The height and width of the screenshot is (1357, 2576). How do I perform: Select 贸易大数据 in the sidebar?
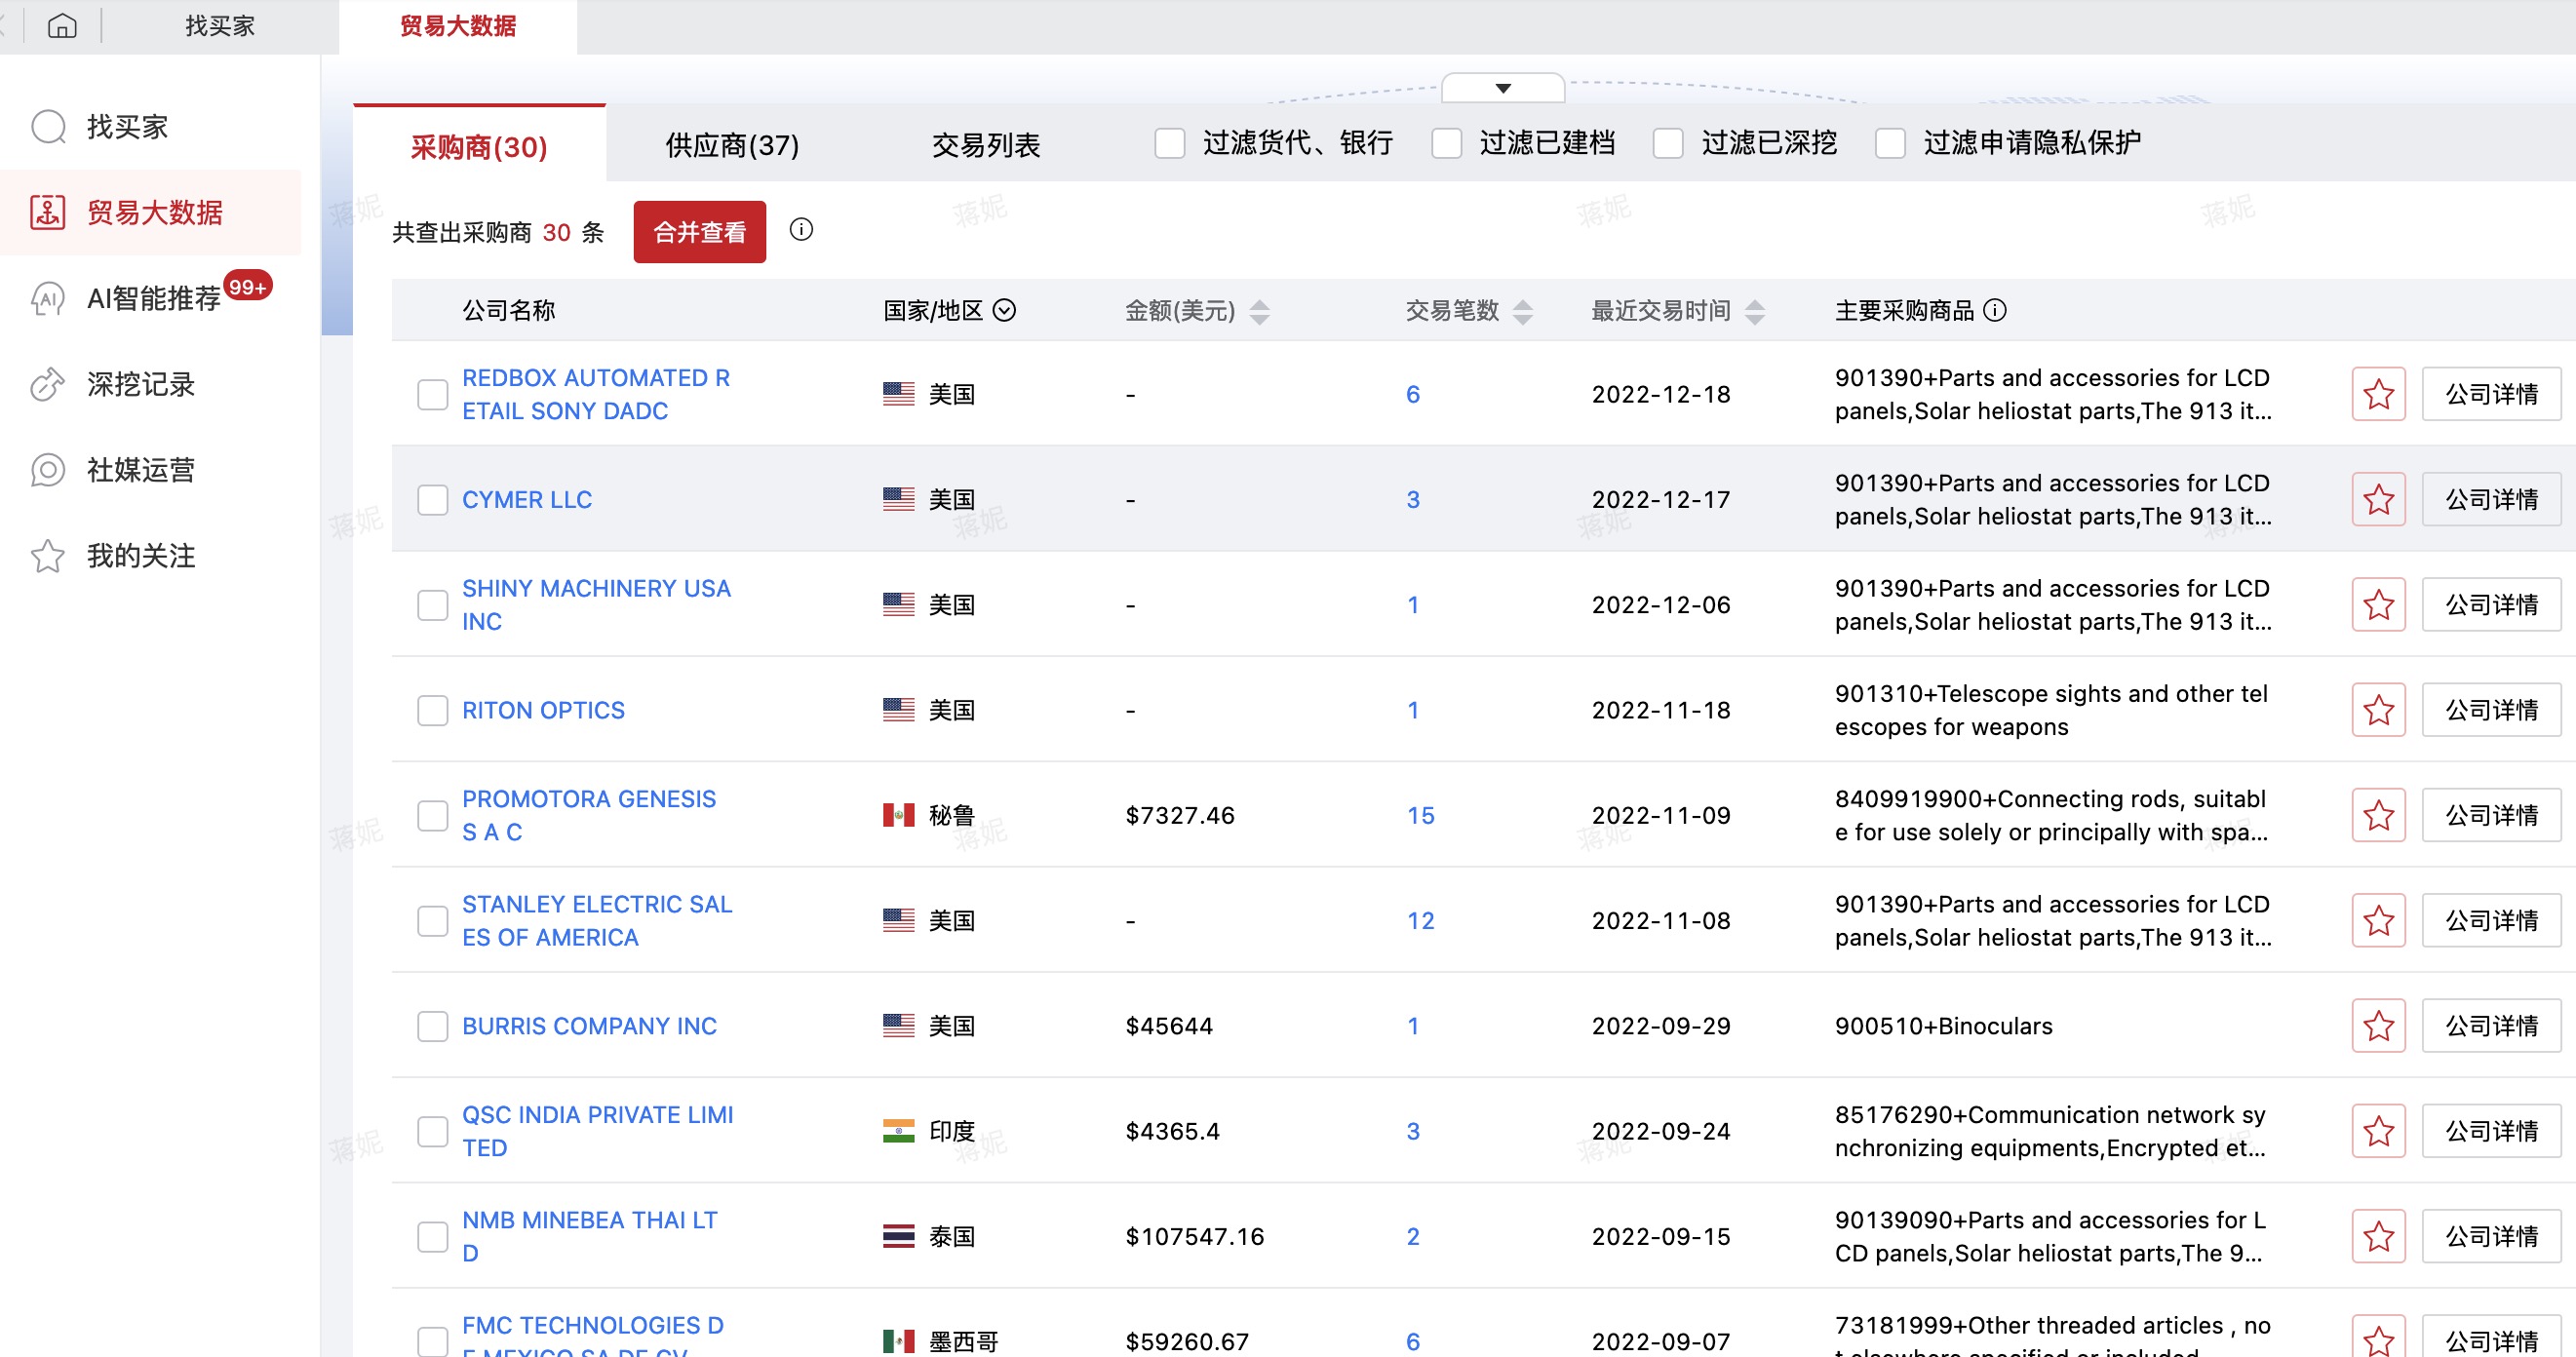pos(154,212)
